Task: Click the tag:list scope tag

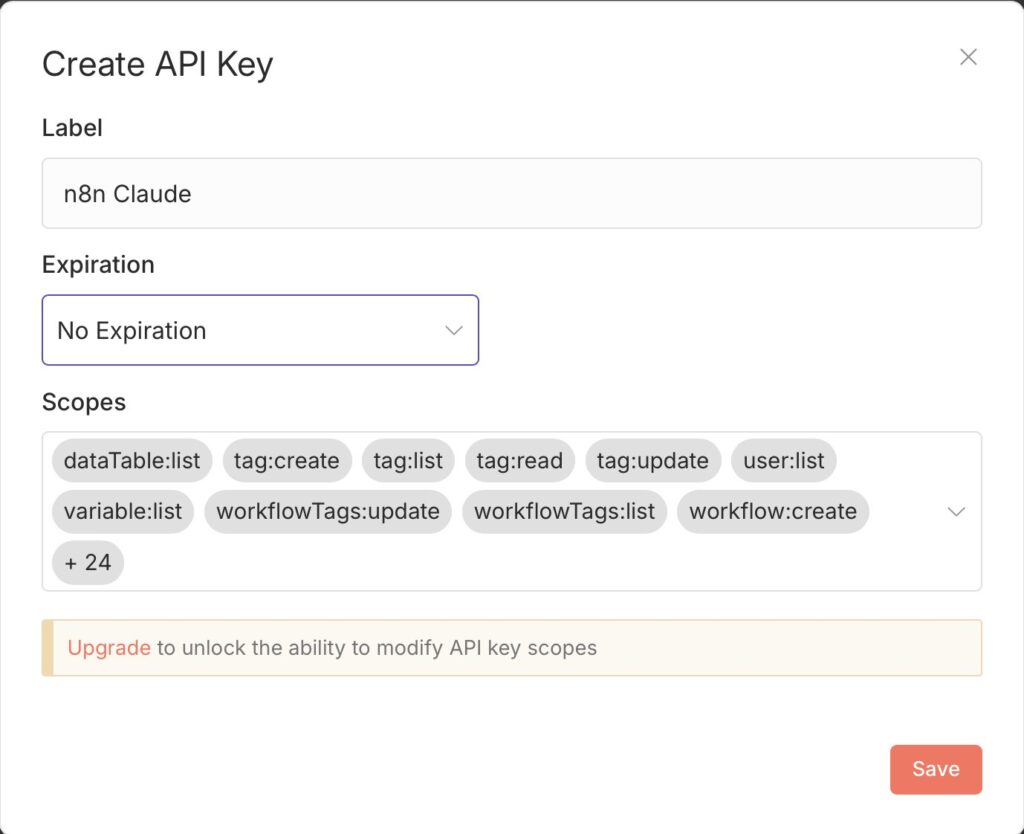Action: (x=408, y=460)
